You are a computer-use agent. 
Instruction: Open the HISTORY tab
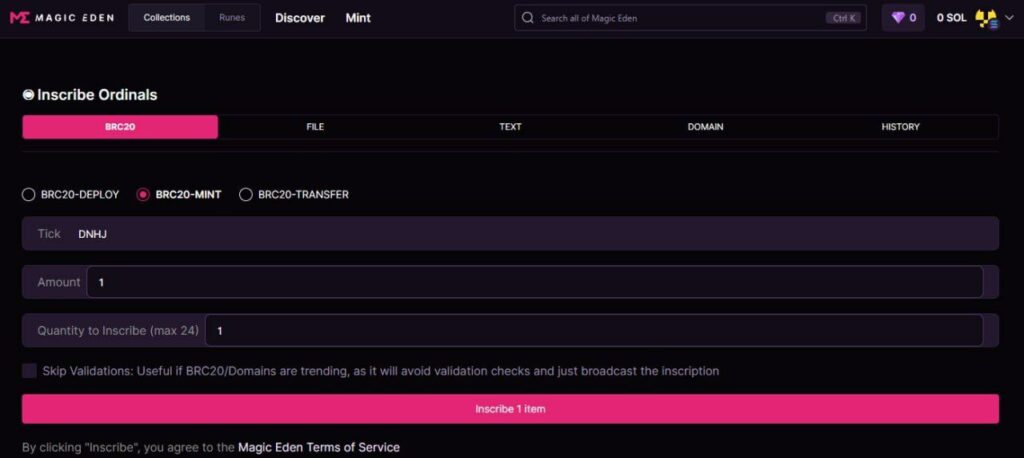[900, 127]
